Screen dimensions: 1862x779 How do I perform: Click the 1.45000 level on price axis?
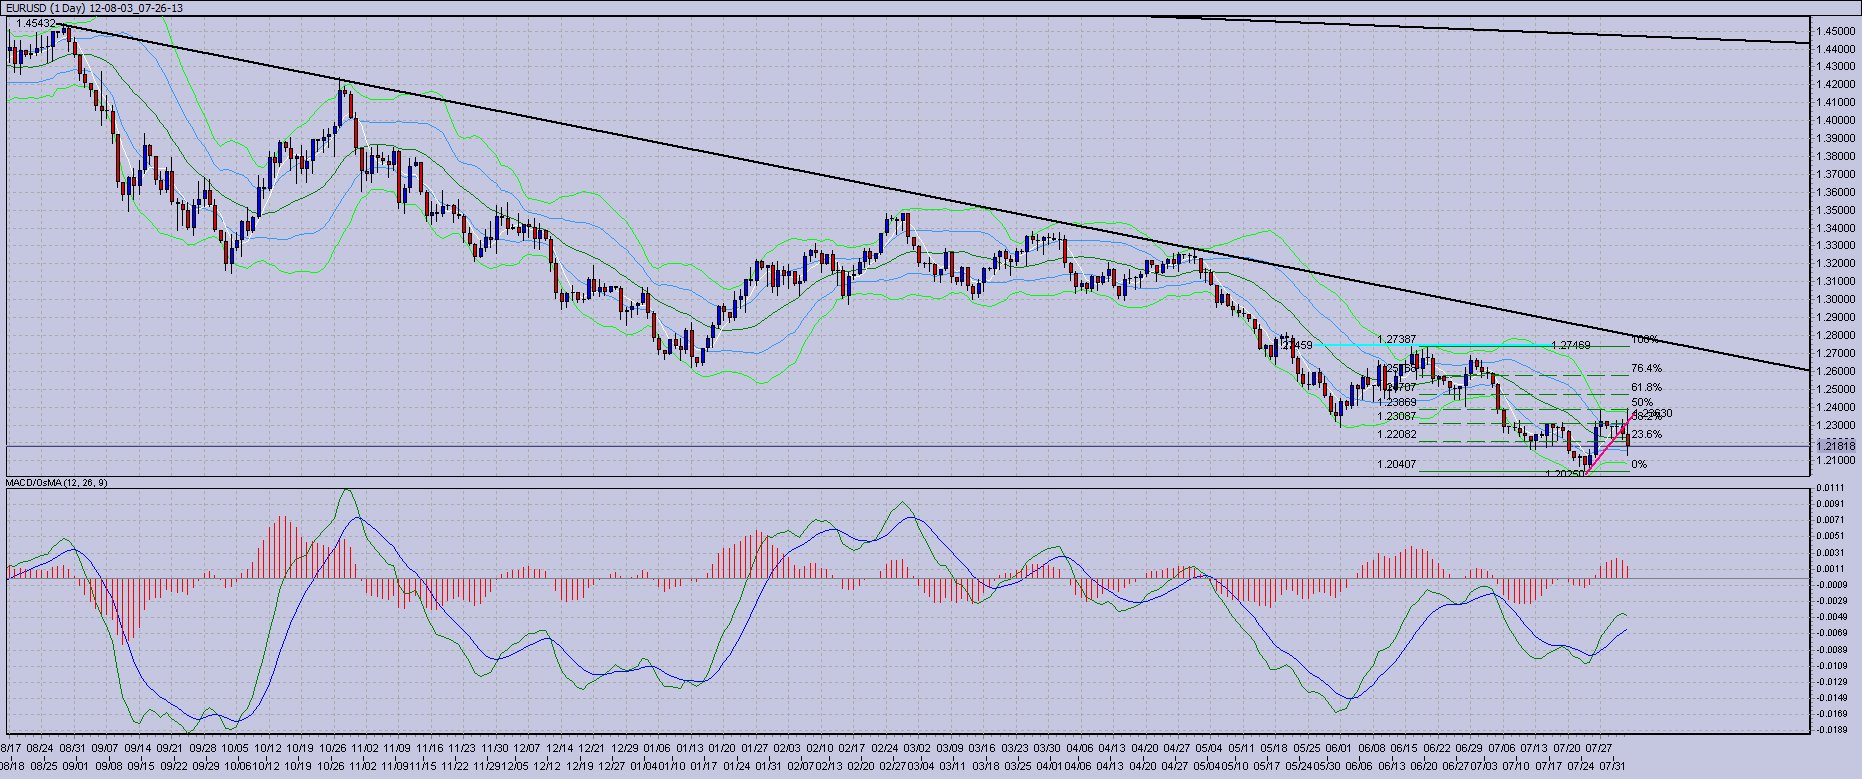pos(1836,31)
